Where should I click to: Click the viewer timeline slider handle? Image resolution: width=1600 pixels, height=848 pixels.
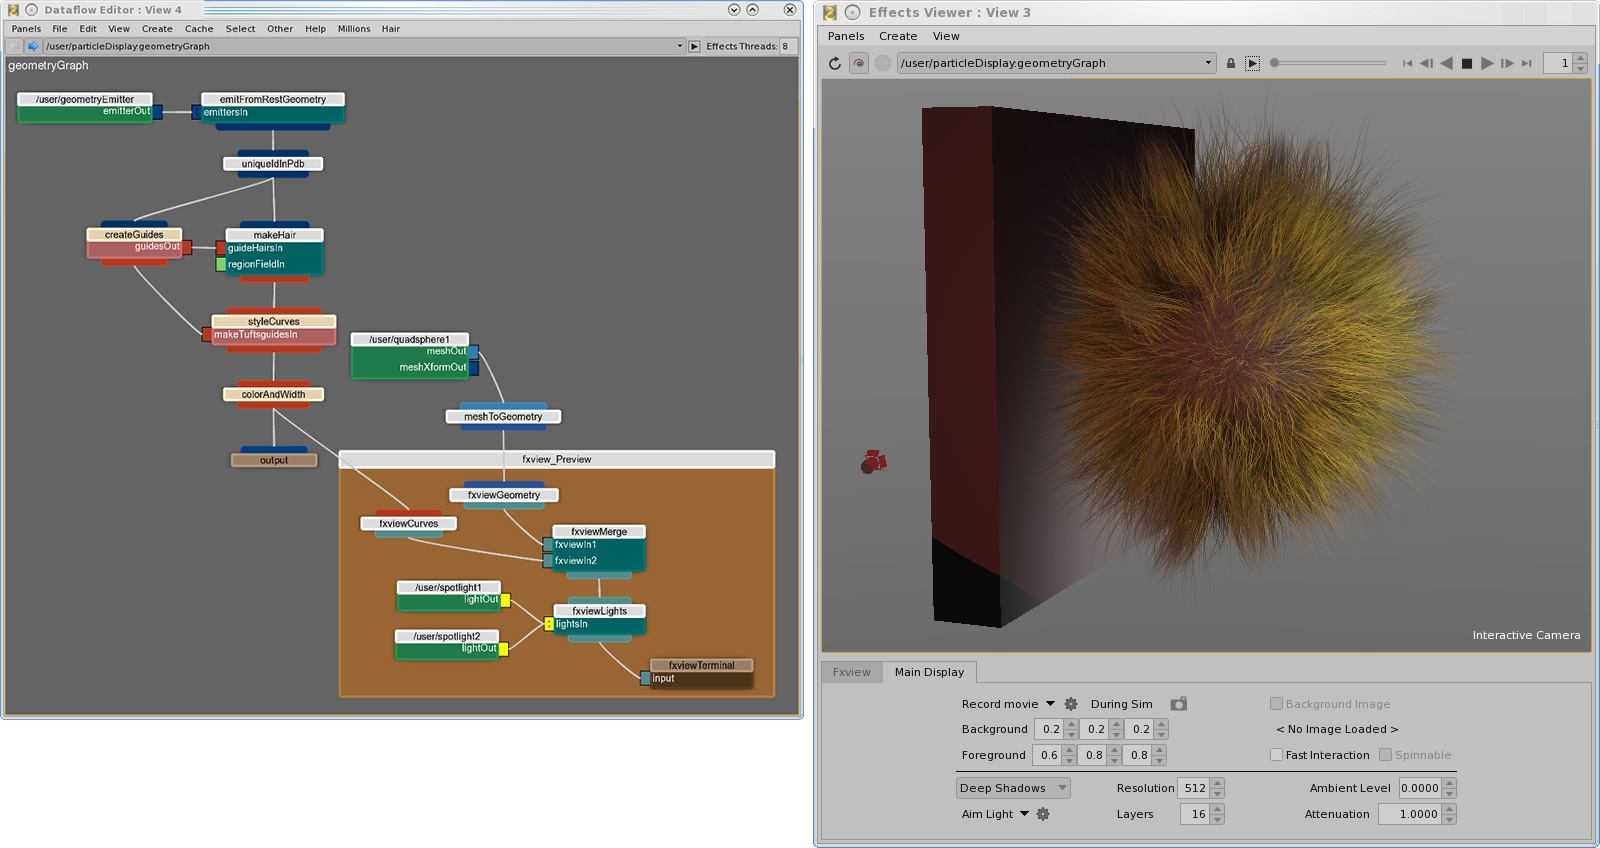(1274, 63)
